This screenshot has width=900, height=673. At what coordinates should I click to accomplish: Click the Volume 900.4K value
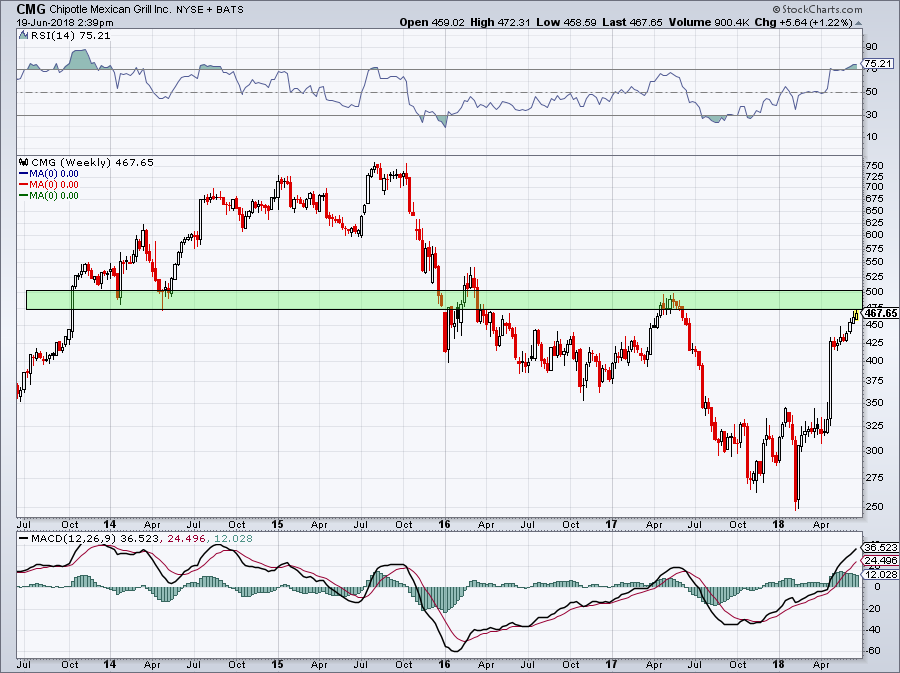709,22
